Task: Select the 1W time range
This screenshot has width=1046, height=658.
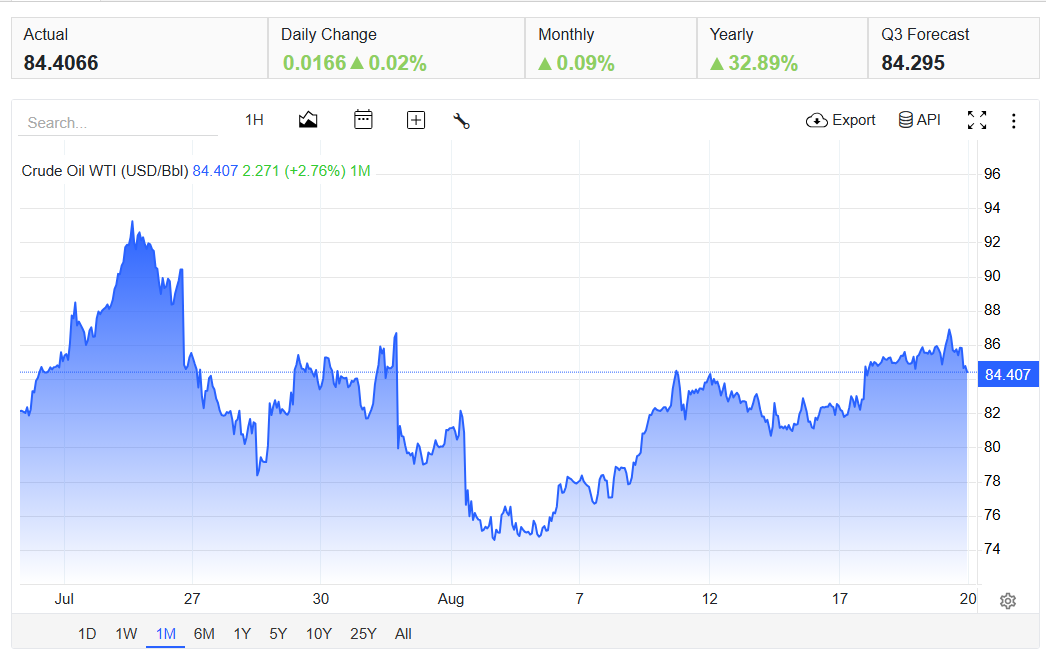Action: coord(126,634)
